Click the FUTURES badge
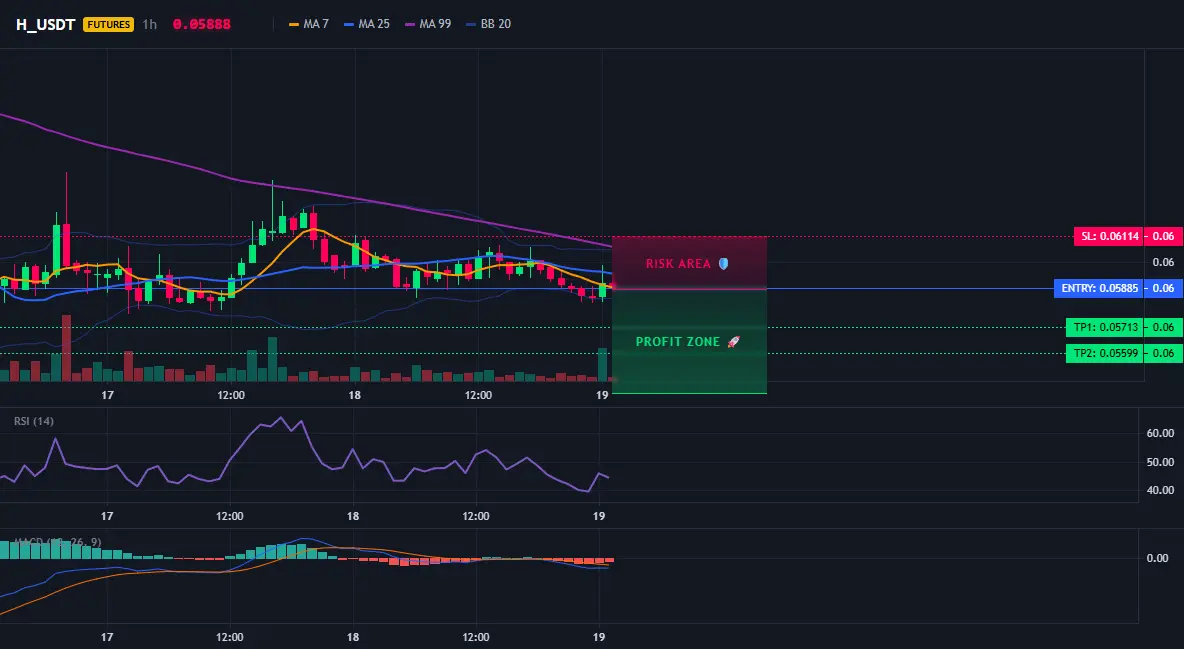The width and height of the screenshot is (1184, 649). (109, 24)
